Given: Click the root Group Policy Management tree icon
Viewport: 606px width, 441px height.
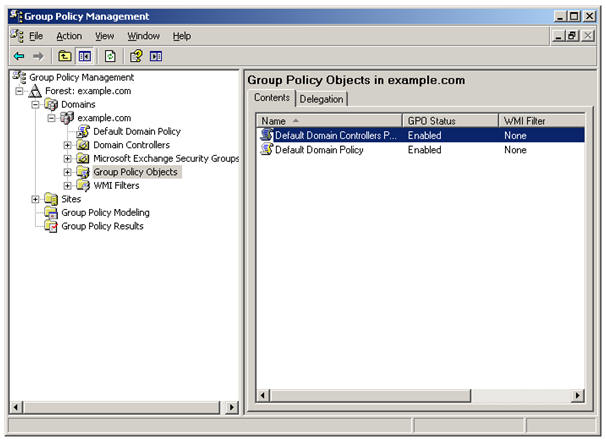Looking at the screenshot, I should [x=19, y=77].
